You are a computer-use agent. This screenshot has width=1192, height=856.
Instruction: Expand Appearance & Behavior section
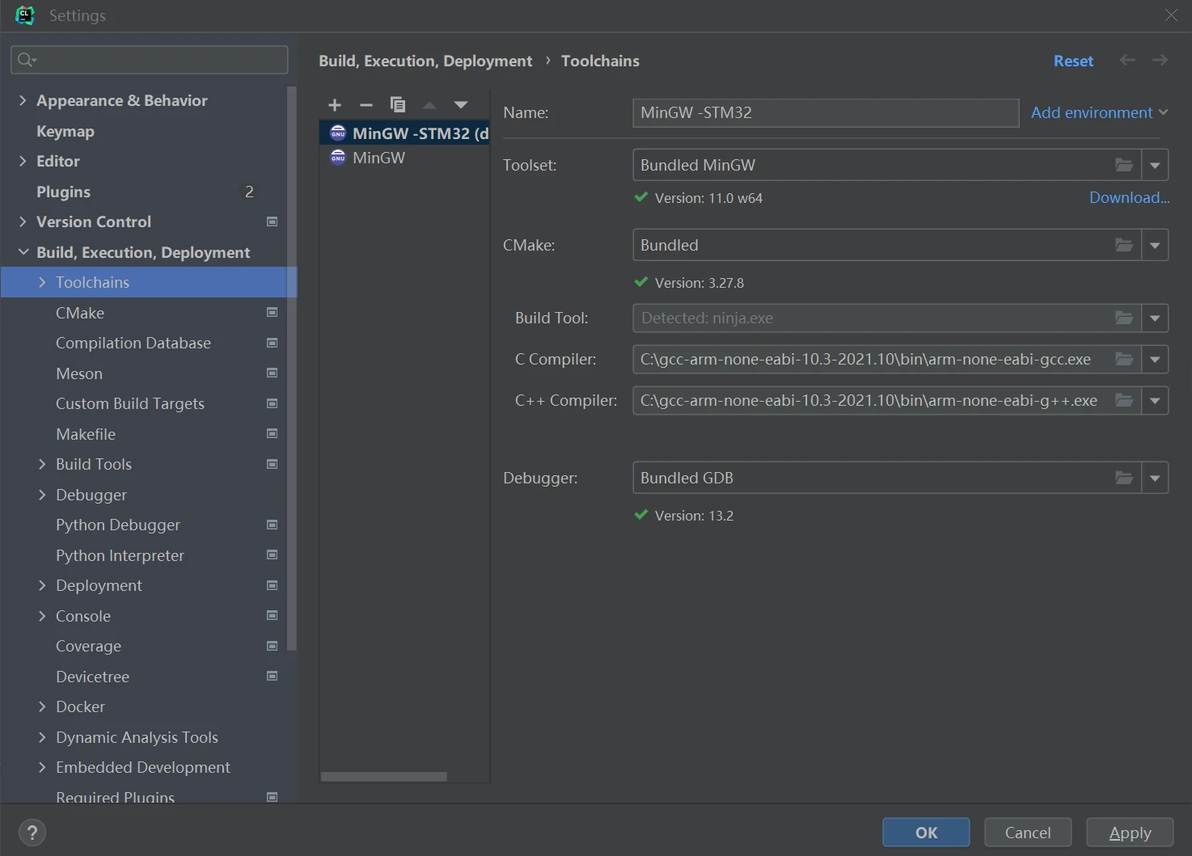[x=23, y=100]
